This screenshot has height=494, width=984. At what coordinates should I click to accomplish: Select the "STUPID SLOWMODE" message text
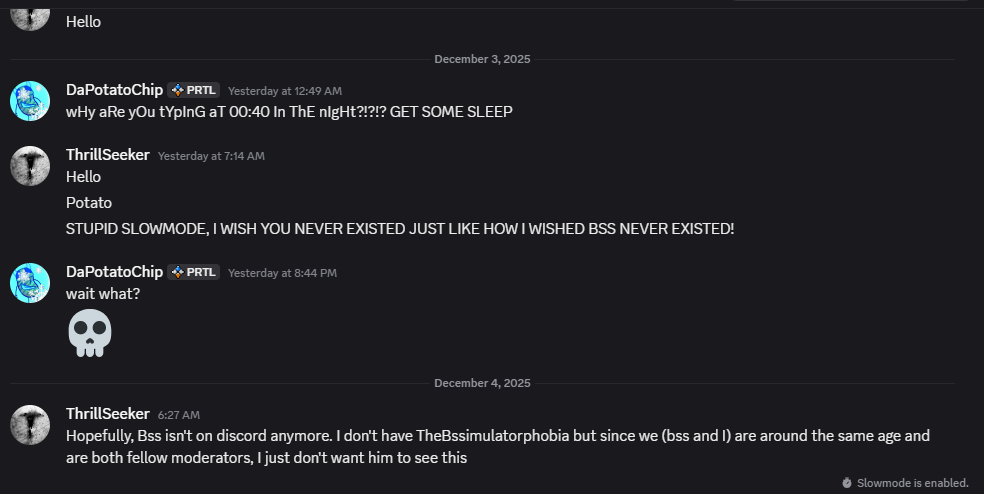(x=400, y=228)
